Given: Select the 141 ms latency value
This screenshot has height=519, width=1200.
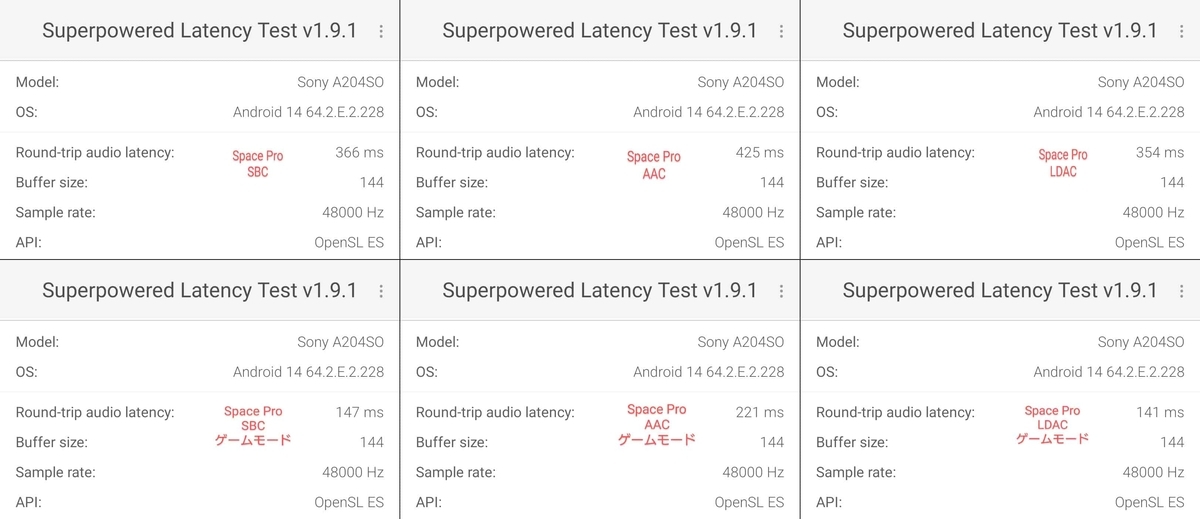Looking at the screenshot, I should (x=1160, y=412).
